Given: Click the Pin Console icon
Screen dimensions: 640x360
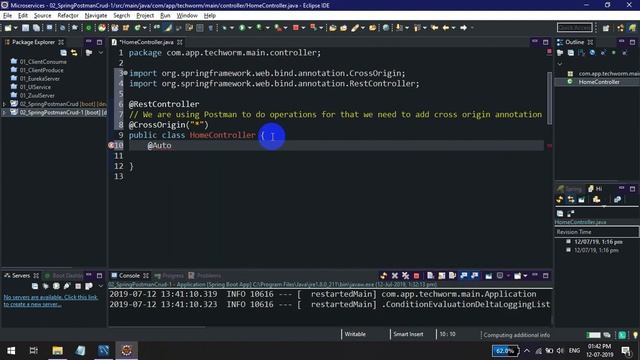Looking at the screenshot, I should [x=489, y=276].
